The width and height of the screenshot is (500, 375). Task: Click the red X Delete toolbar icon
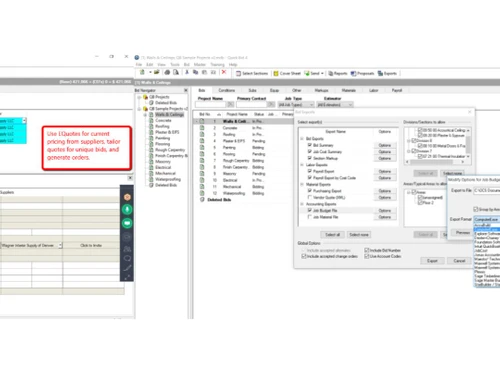(x=224, y=72)
